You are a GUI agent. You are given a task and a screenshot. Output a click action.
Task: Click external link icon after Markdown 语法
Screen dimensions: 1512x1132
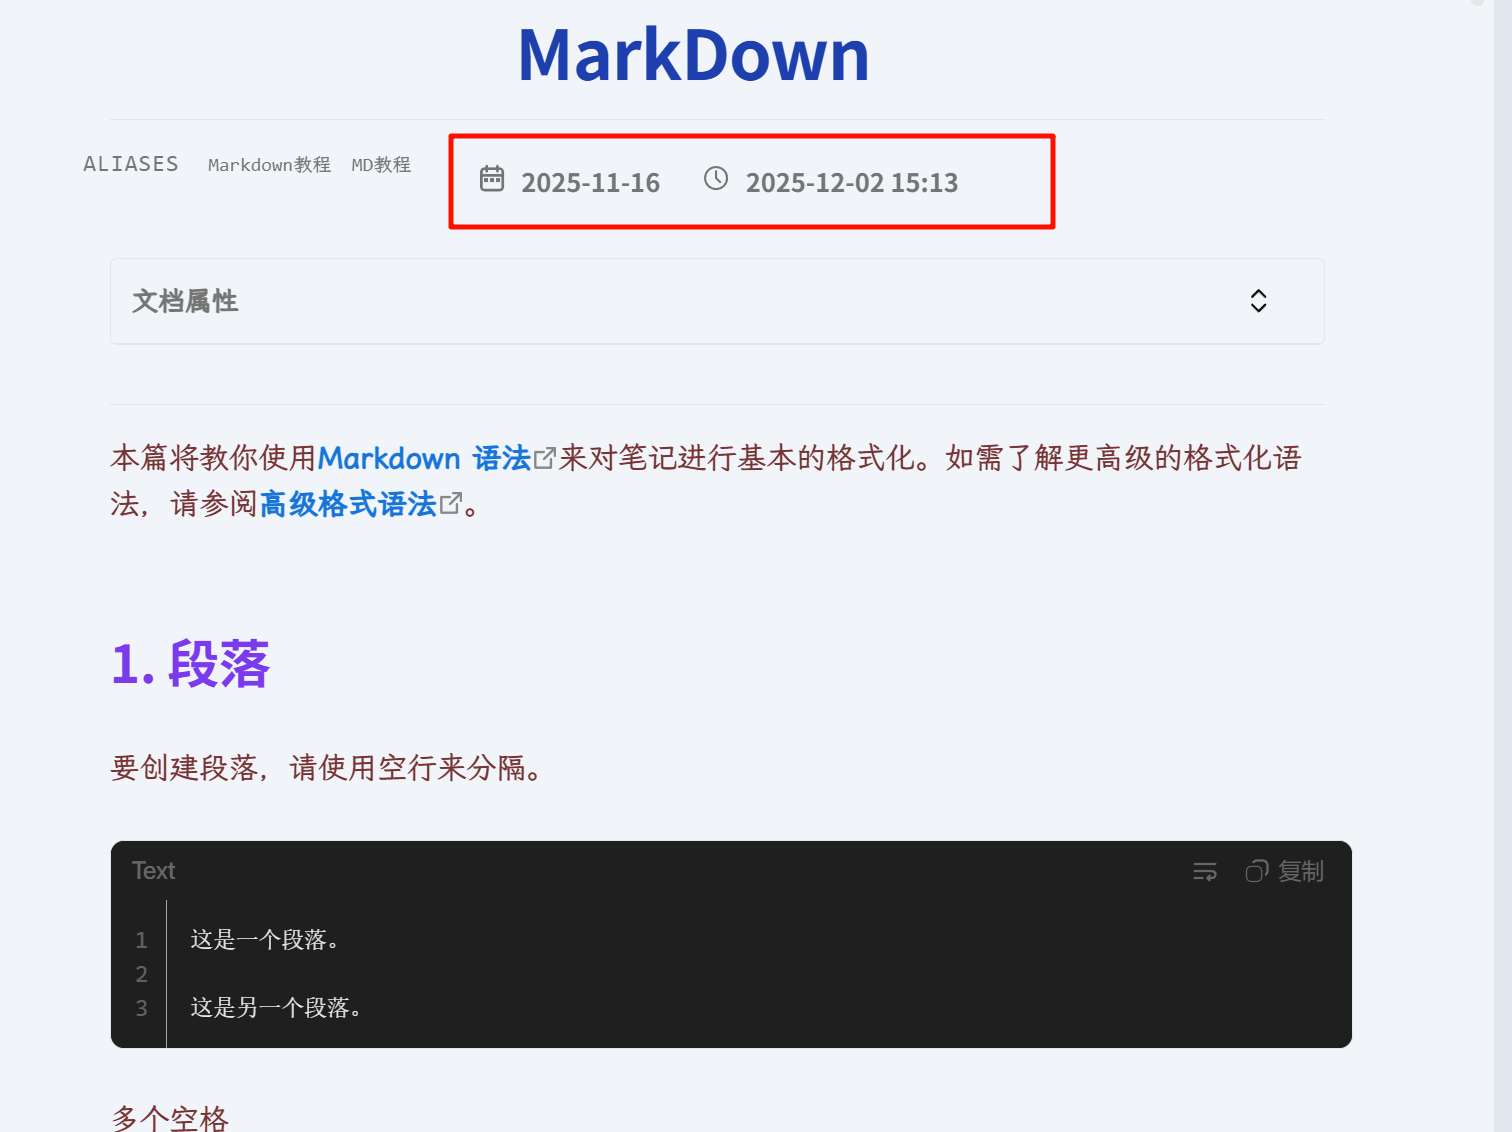point(545,459)
